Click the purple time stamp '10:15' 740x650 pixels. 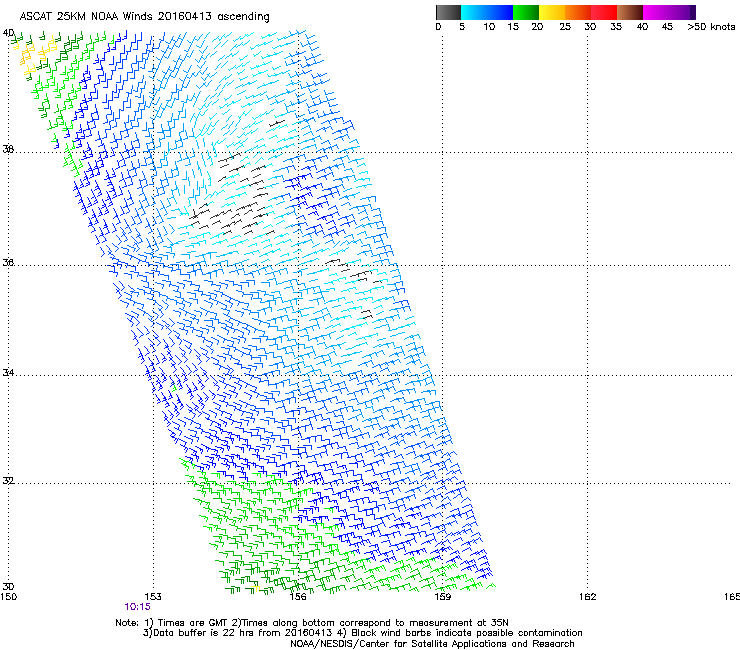tap(137, 607)
